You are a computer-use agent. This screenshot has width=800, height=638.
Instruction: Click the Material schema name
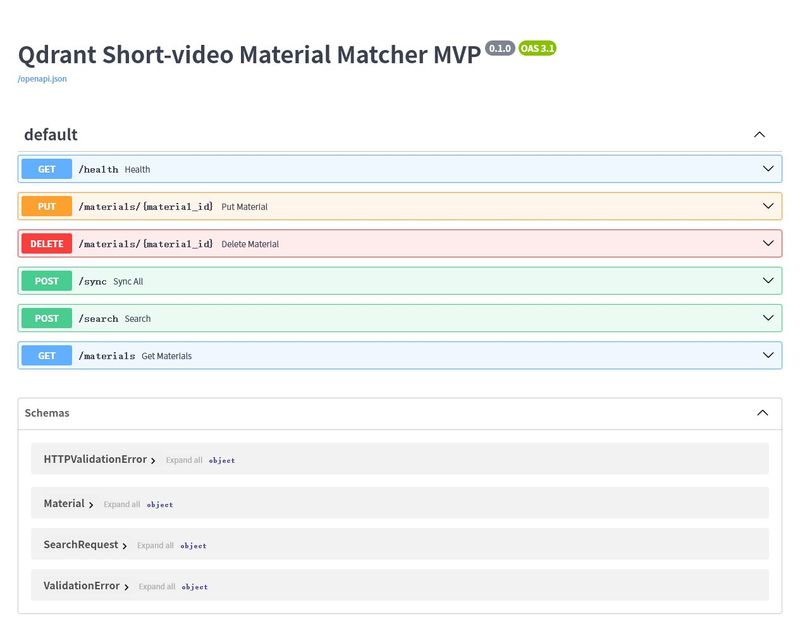click(x=64, y=504)
